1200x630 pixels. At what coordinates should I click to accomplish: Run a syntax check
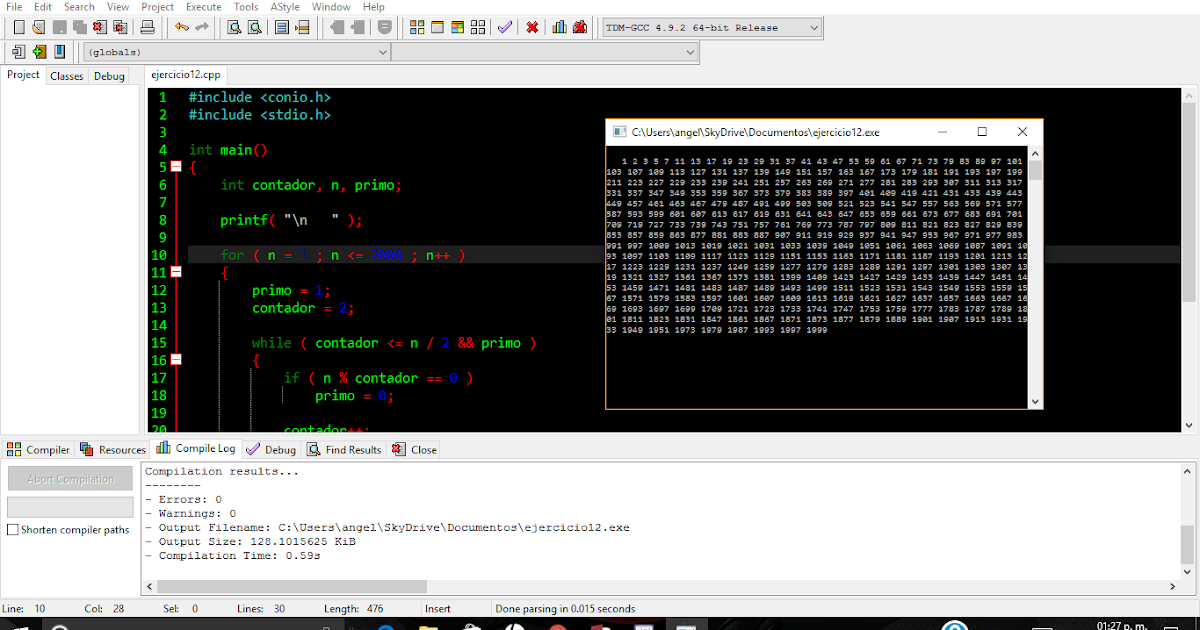click(505, 27)
